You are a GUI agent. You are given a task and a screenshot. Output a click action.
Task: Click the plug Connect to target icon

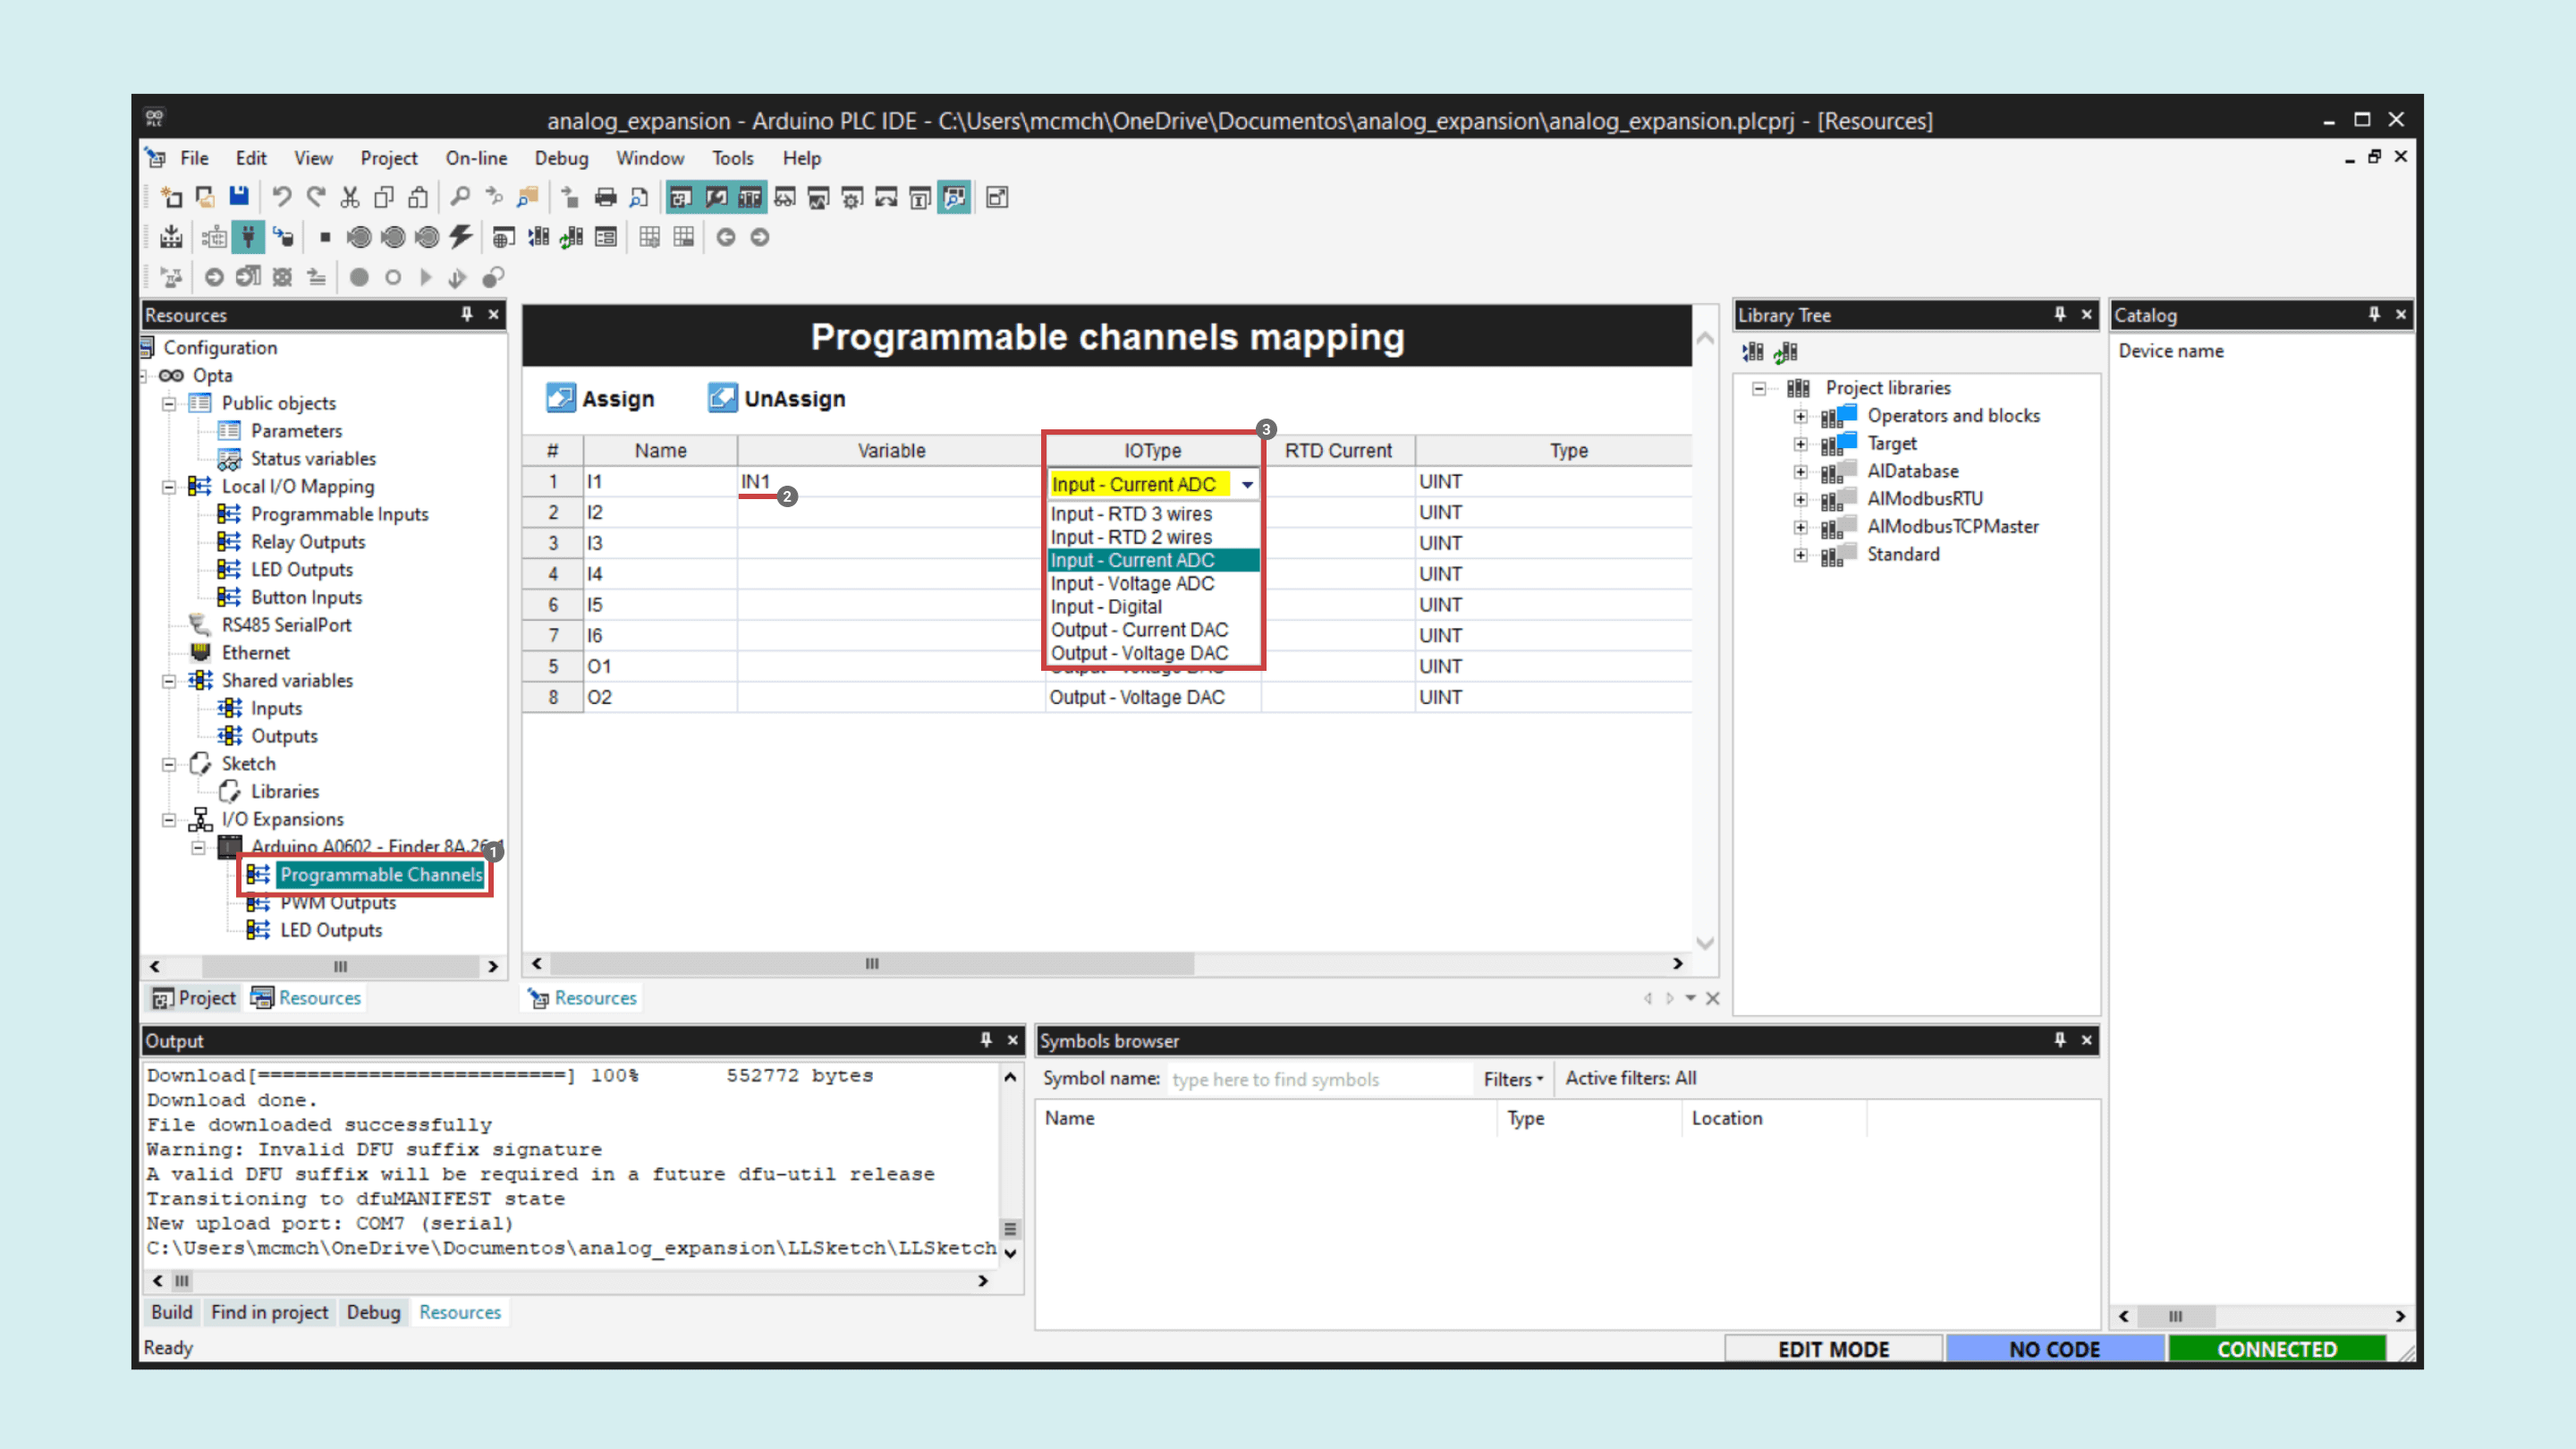point(248,237)
